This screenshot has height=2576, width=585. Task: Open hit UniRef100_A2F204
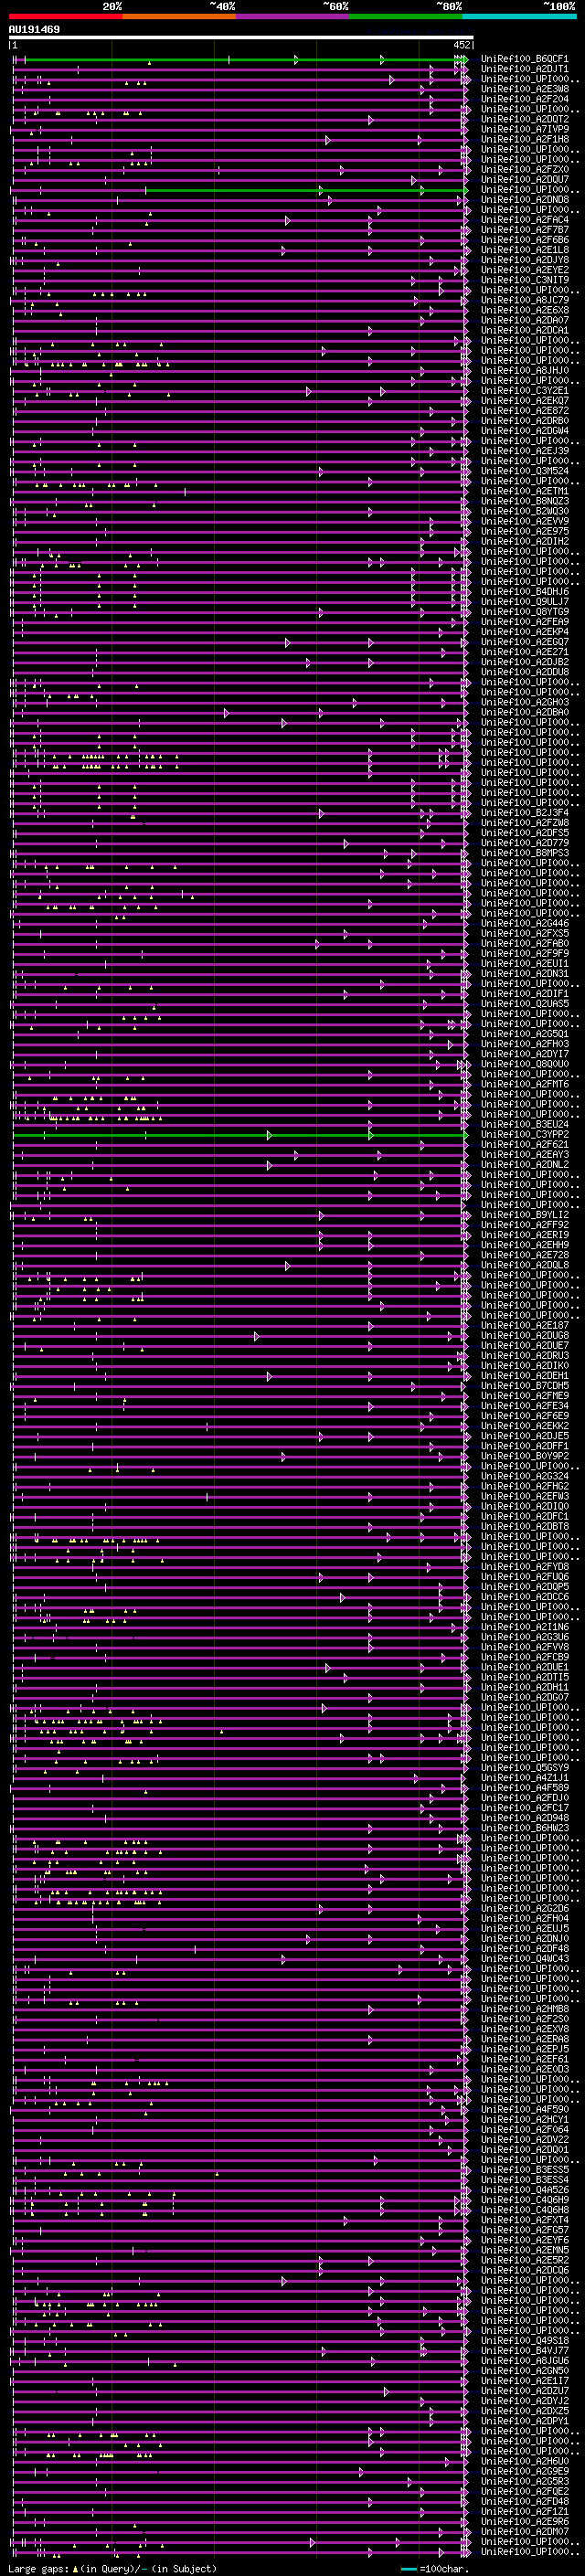click(524, 99)
